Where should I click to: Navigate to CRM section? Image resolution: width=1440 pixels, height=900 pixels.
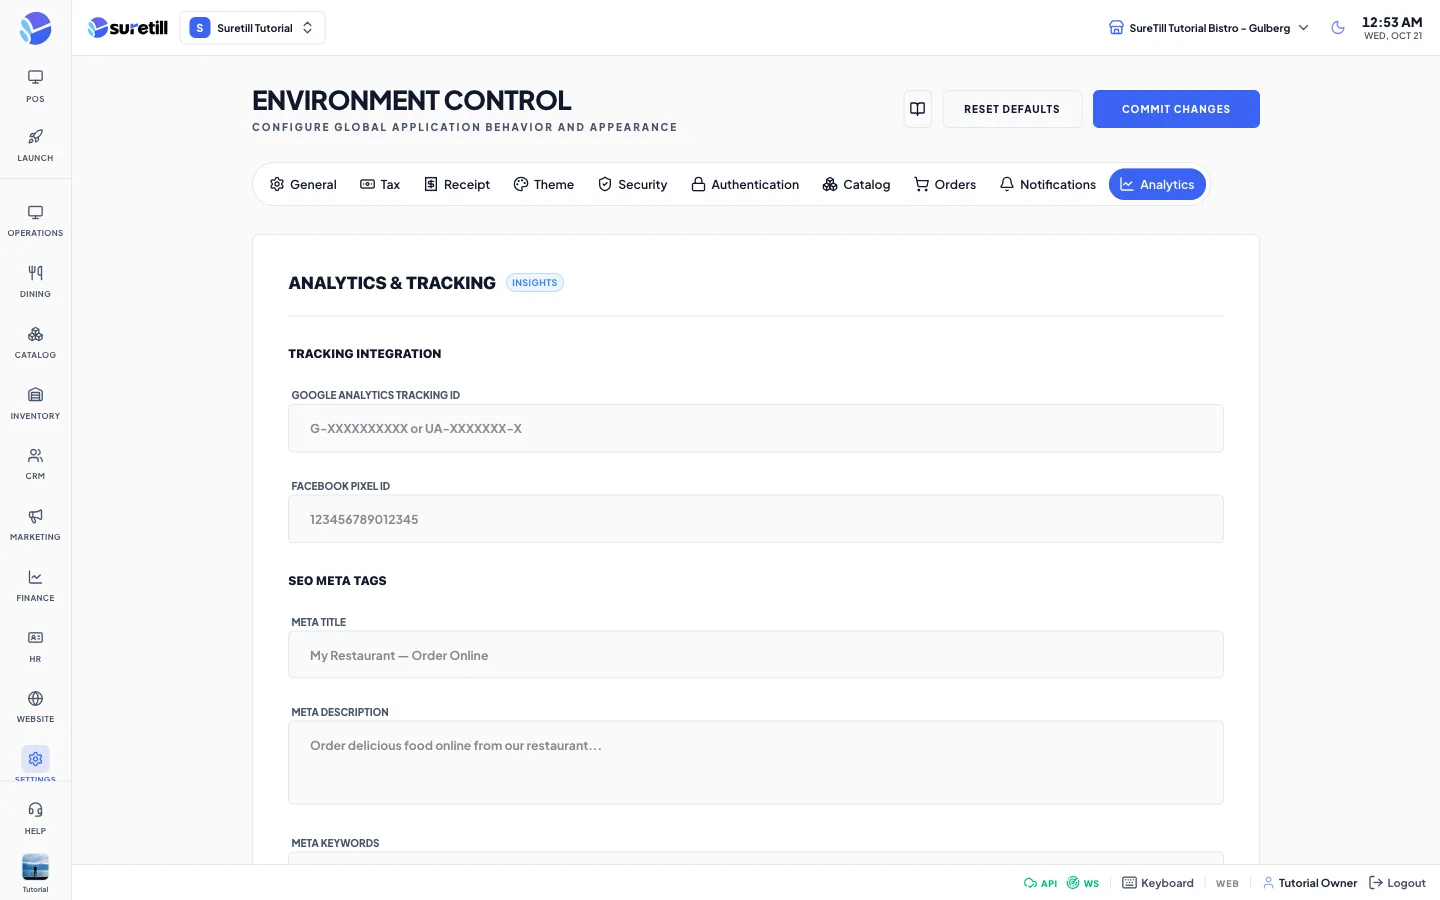pyautogui.click(x=35, y=464)
